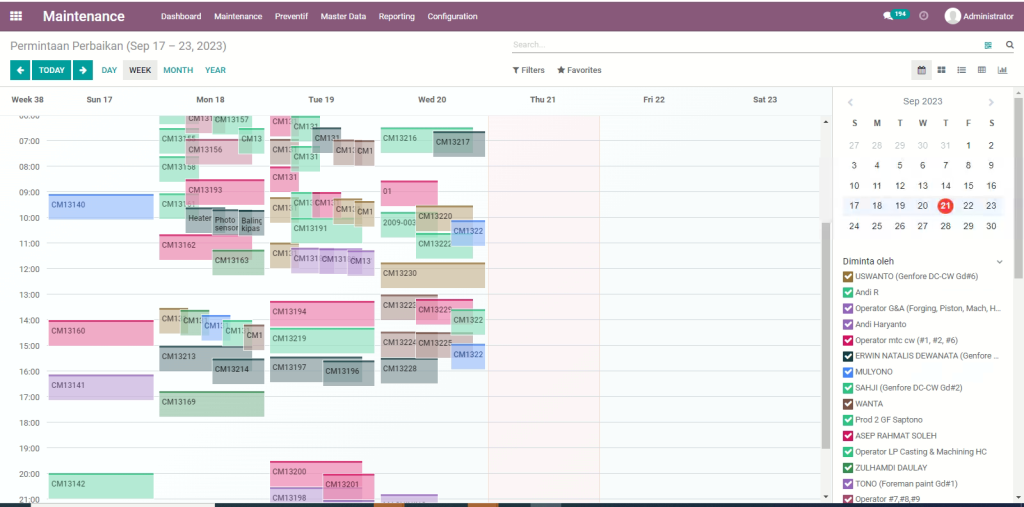Switch calendar to MONTH view
Screen dimensions: 1024x507
click(x=178, y=70)
